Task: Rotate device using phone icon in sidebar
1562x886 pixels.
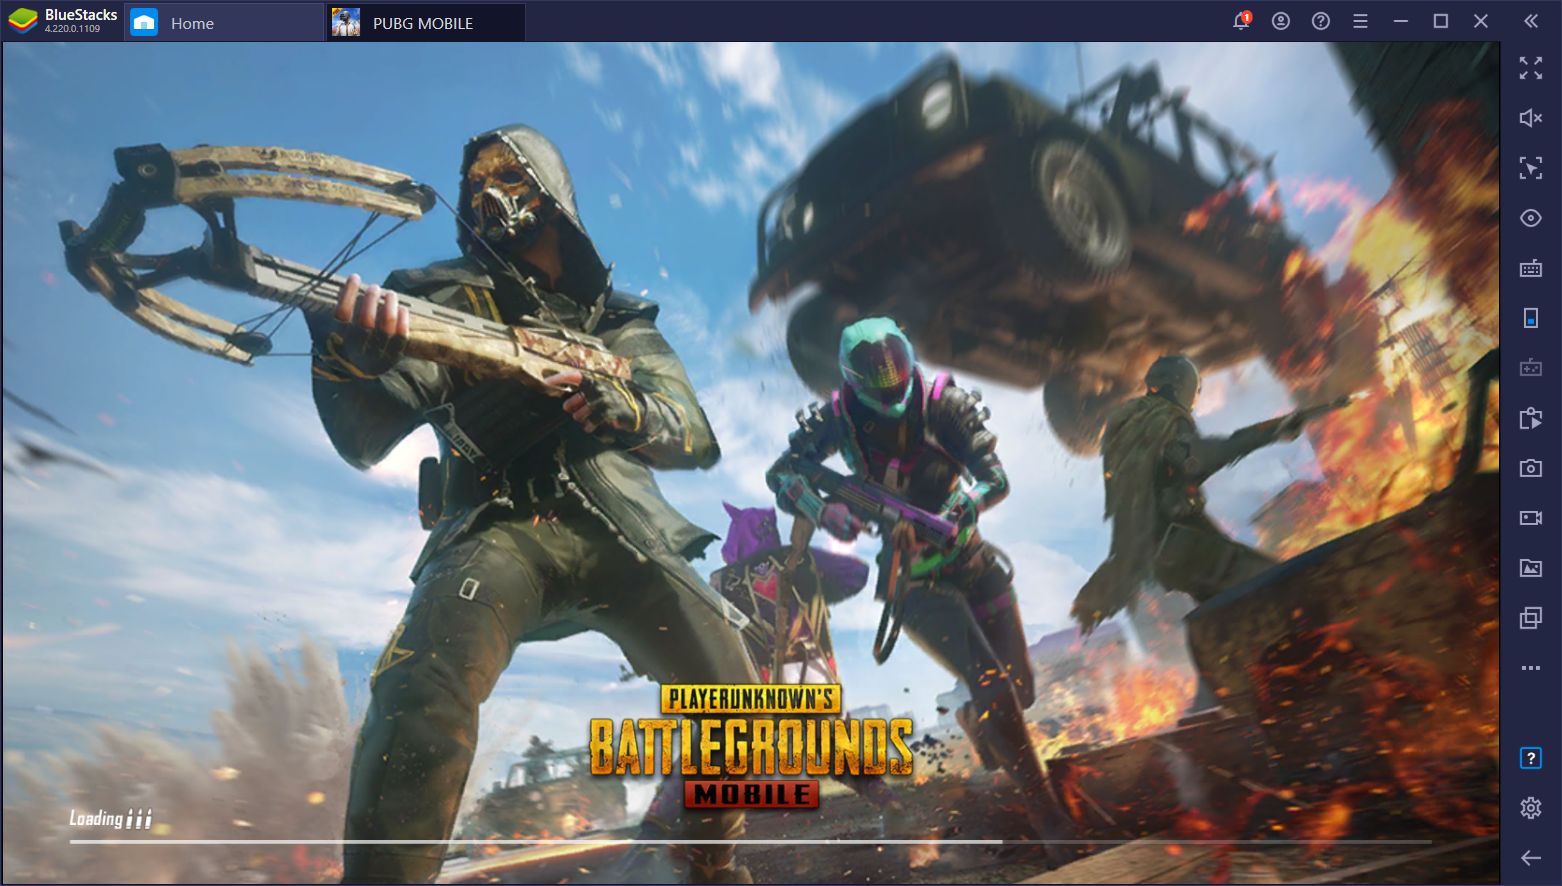Action: (x=1531, y=318)
